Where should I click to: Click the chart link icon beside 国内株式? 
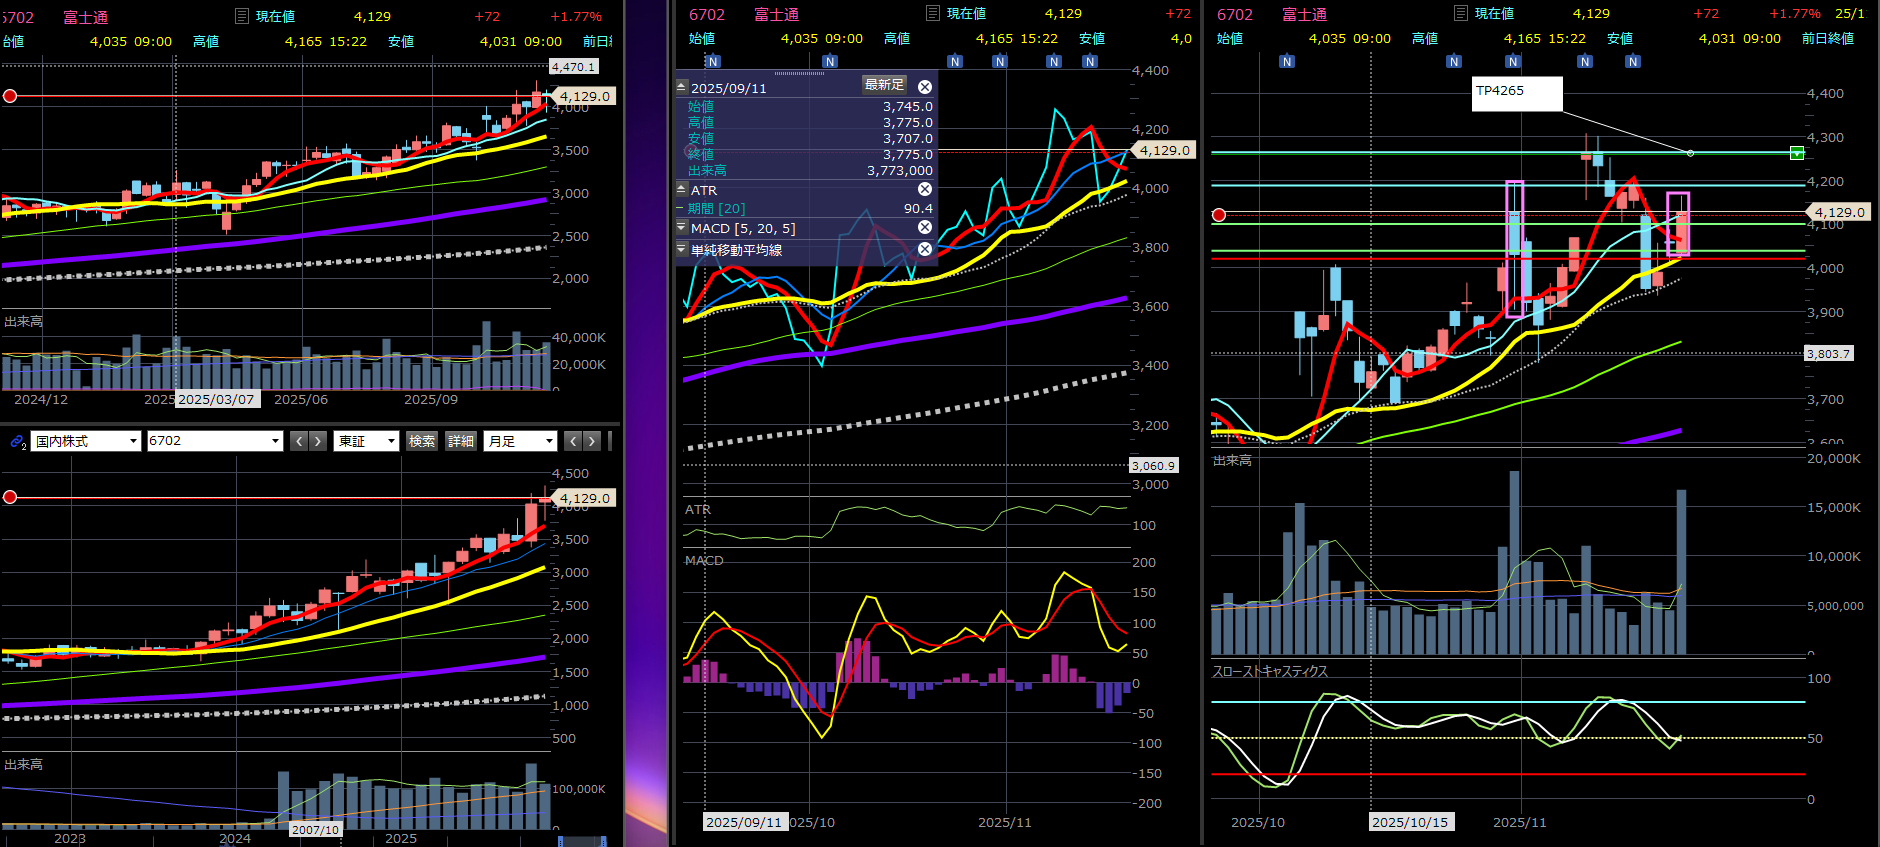coord(17,441)
